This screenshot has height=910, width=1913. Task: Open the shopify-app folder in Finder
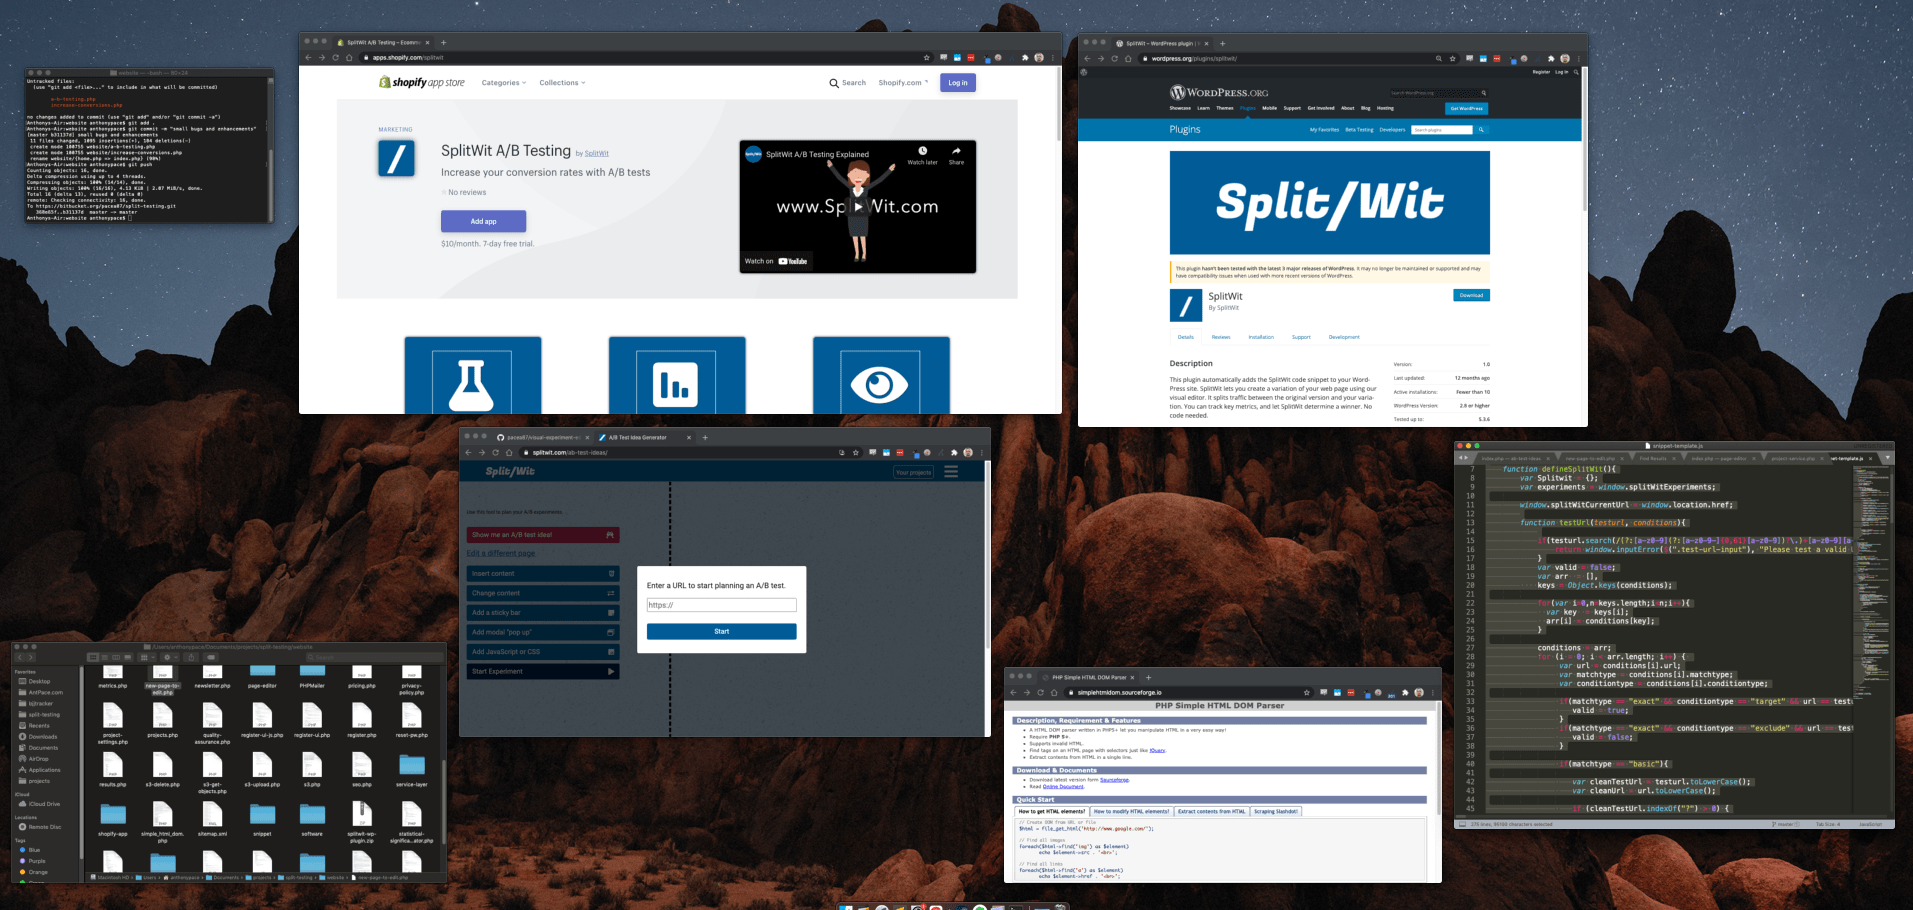pos(113,819)
